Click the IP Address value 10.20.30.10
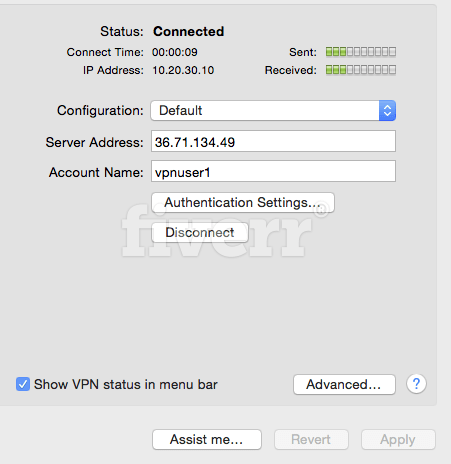Screen dimensions: 451x464 (x=183, y=70)
